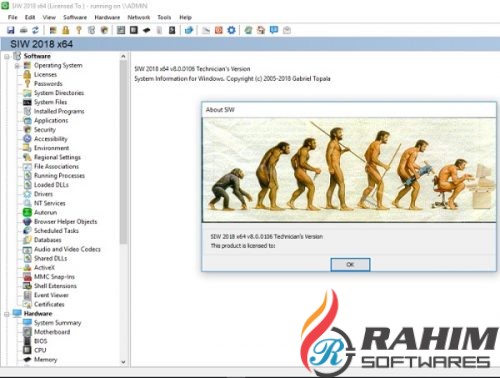Click the blue gear toolbar icon

(231, 30)
